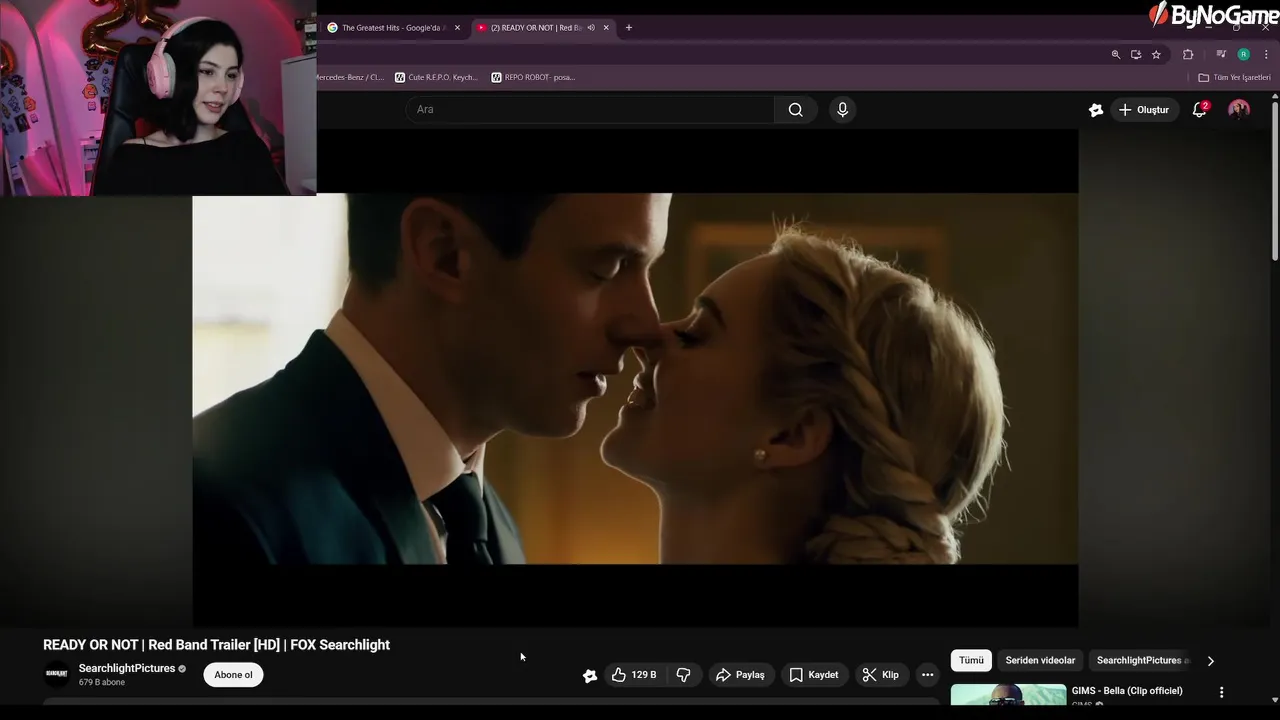Image resolution: width=1280 pixels, height=720 pixels.
Task: Click the page vertical scrollbar thumb
Action: [1275, 180]
